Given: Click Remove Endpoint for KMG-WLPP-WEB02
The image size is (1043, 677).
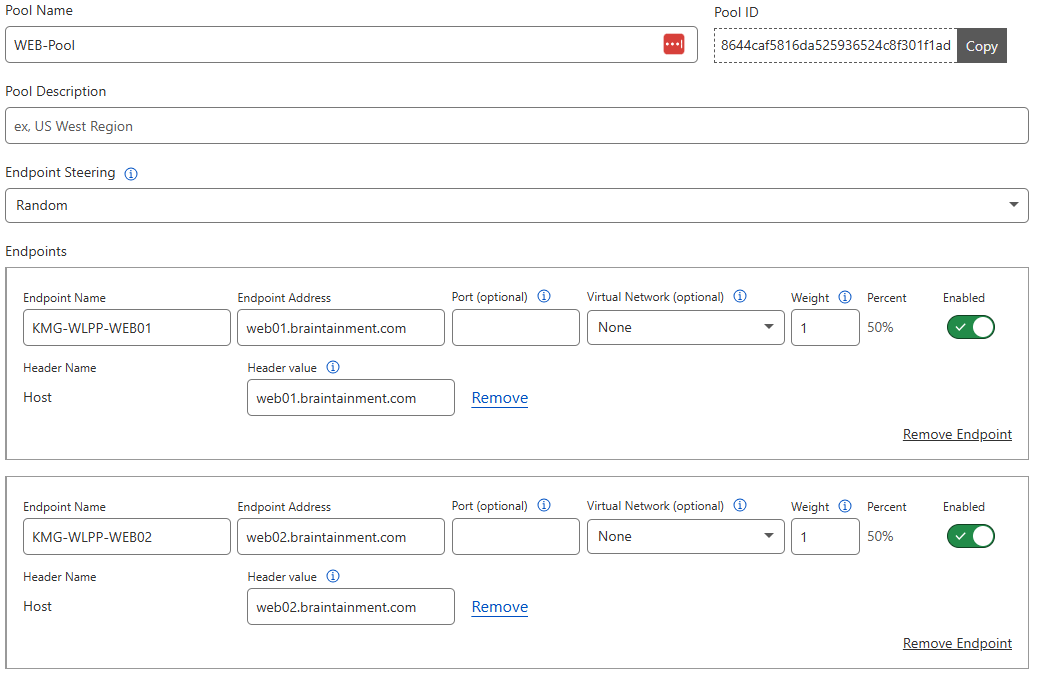Looking at the screenshot, I should 957,643.
